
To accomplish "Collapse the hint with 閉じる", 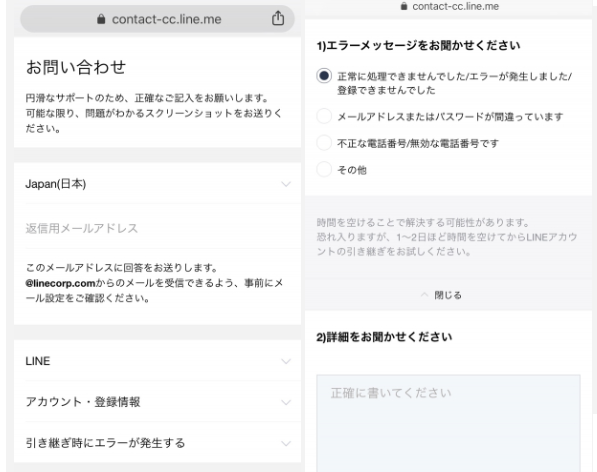I will 448,295.
